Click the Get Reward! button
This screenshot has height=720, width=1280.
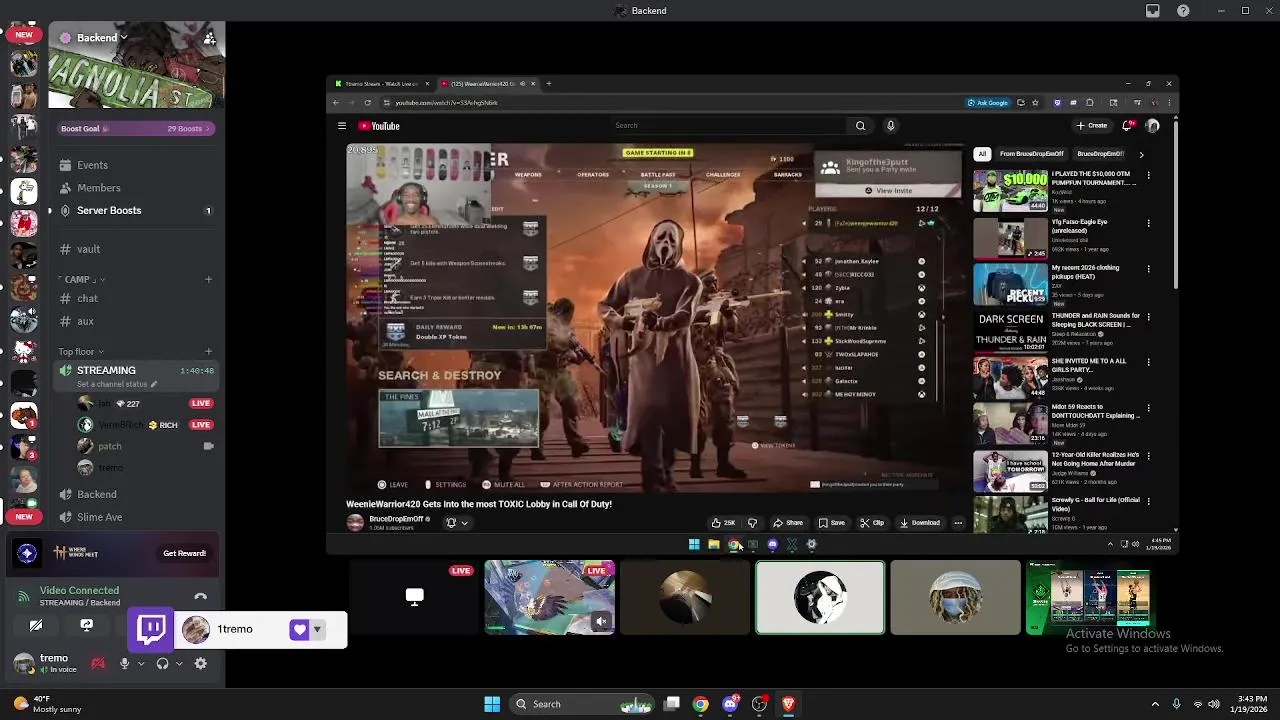(184, 553)
